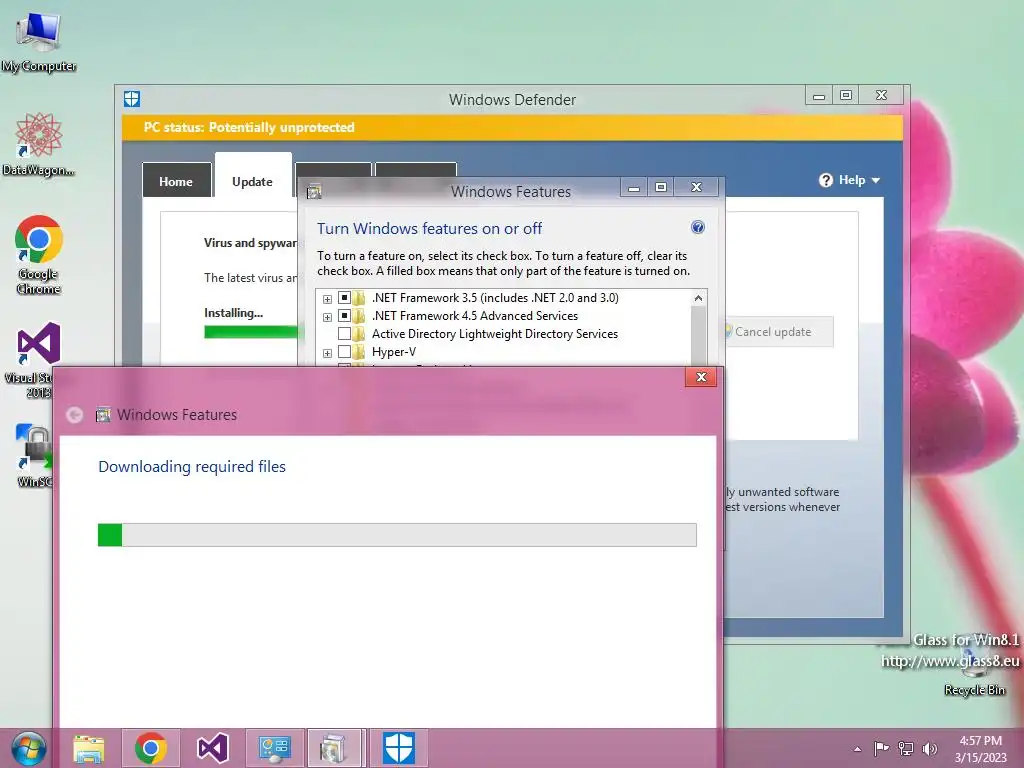
Task: Open the Help dropdown in Windows Defender
Action: tap(850, 180)
